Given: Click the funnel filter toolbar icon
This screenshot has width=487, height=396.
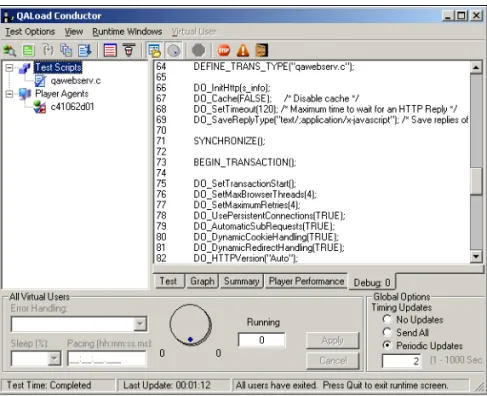Looking at the screenshot, I should pyautogui.click(x=129, y=50).
